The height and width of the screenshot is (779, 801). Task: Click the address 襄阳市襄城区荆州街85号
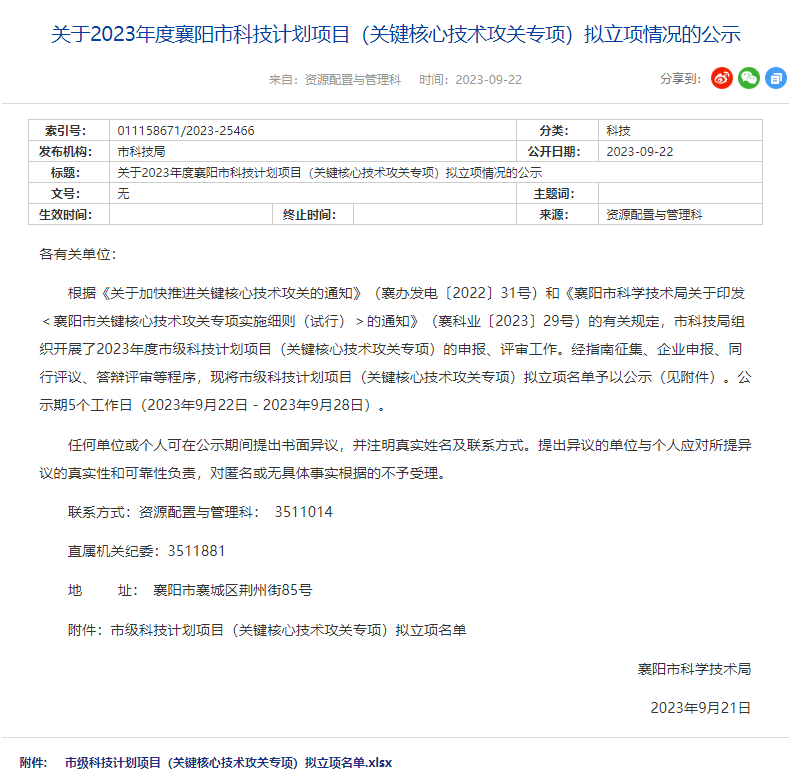click(232, 591)
